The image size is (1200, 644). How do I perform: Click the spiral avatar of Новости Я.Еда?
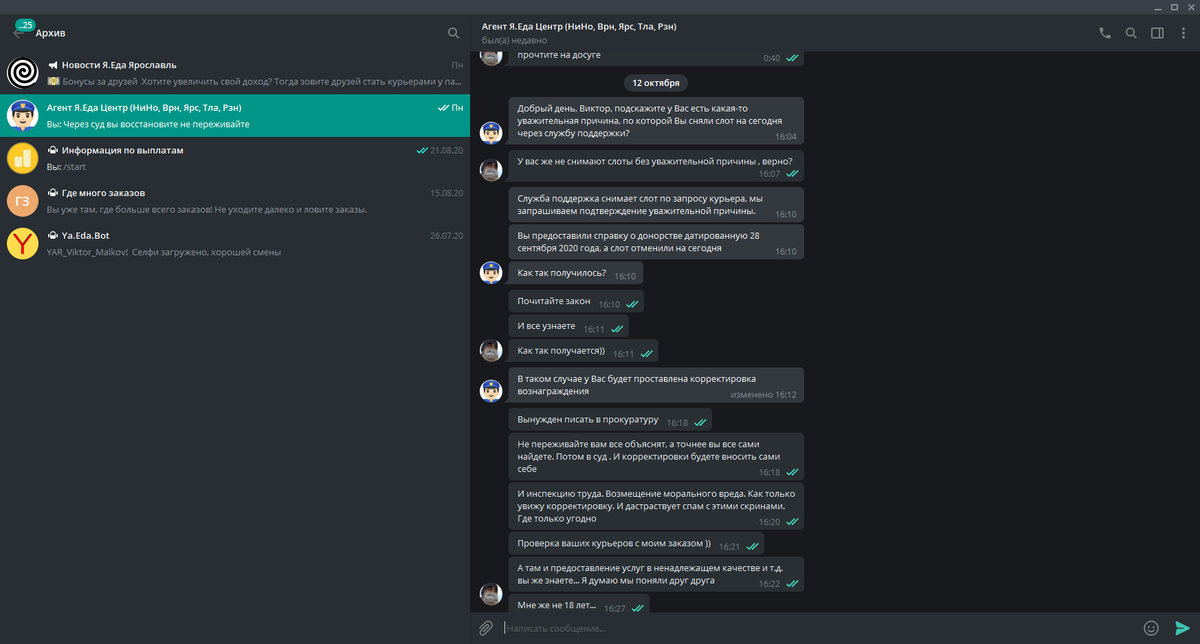click(x=22, y=72)
